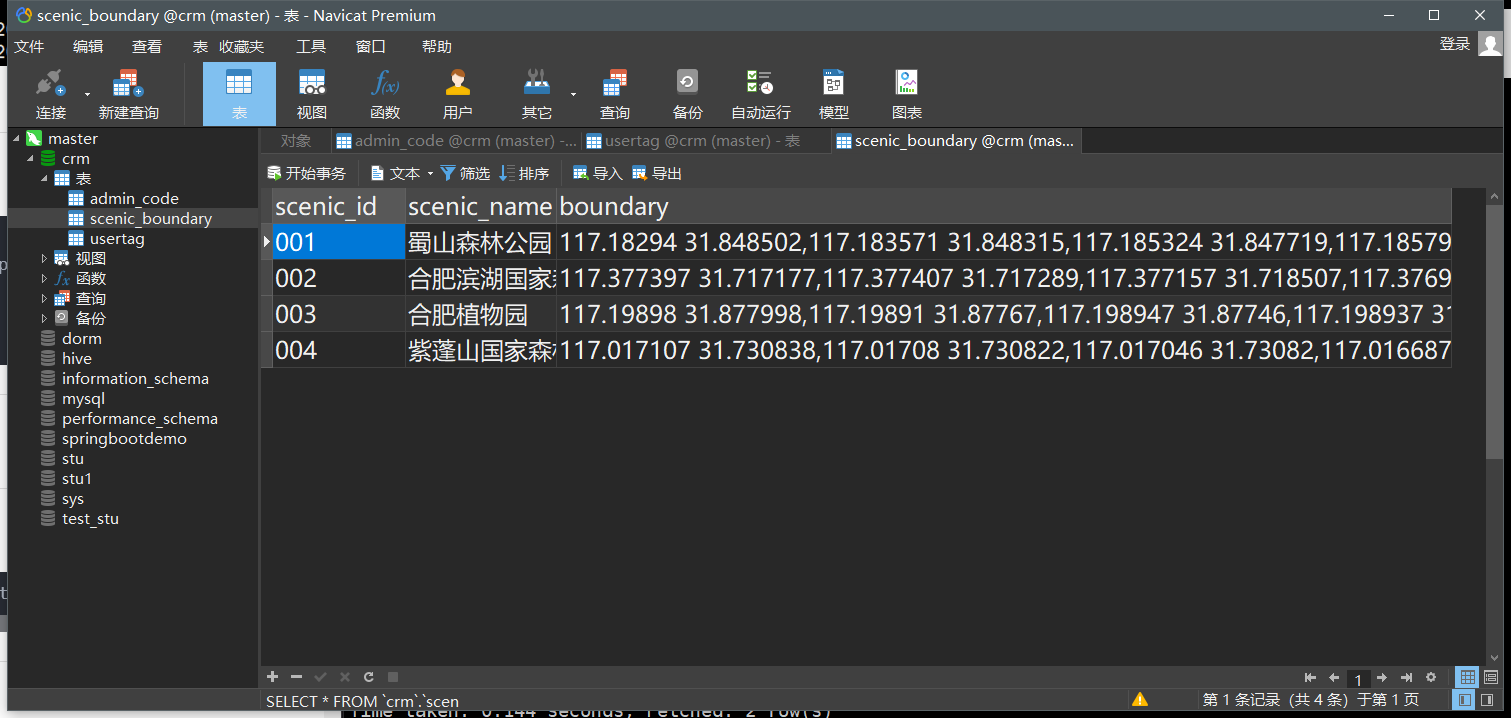
Task: Open the page settings gear icon
Action: point(1431,677)
